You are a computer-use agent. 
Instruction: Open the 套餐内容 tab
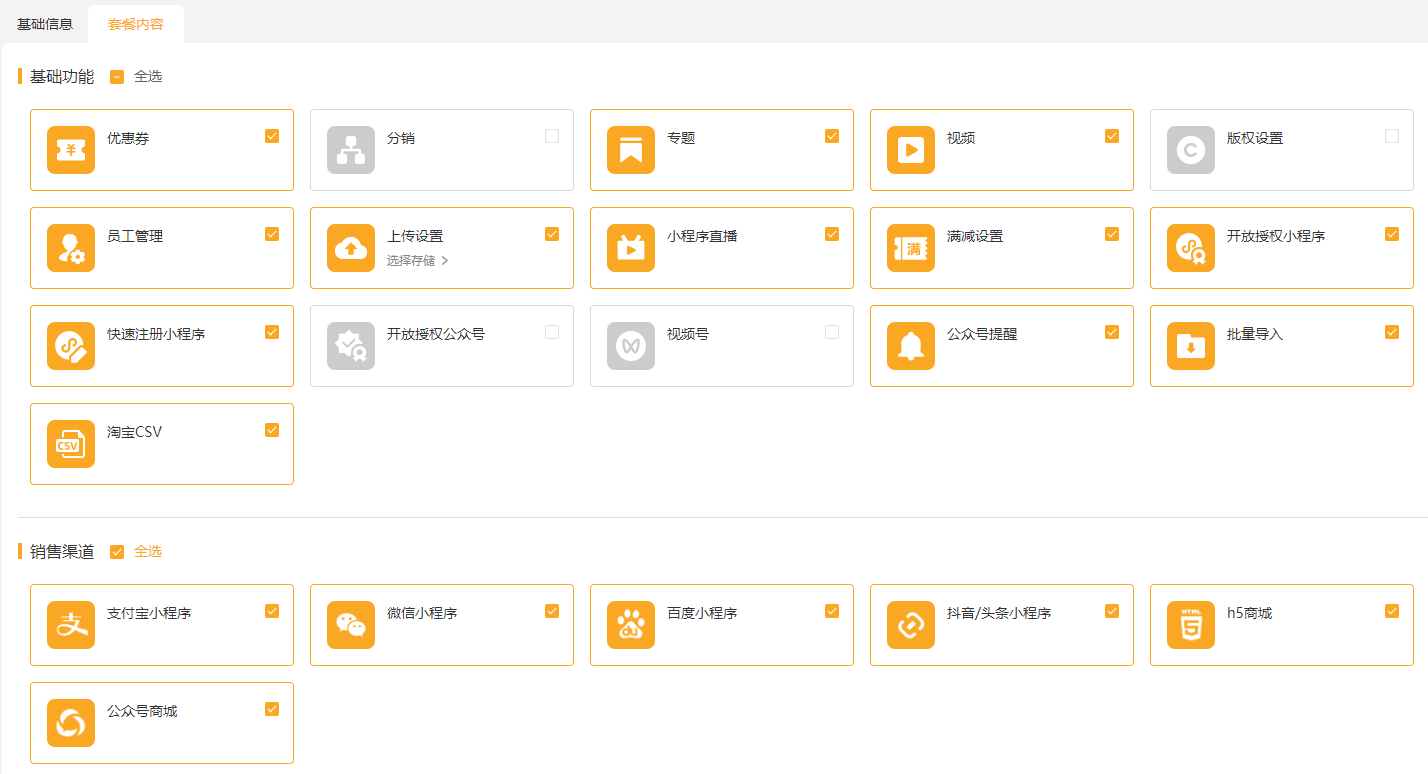tap(136, 24)
